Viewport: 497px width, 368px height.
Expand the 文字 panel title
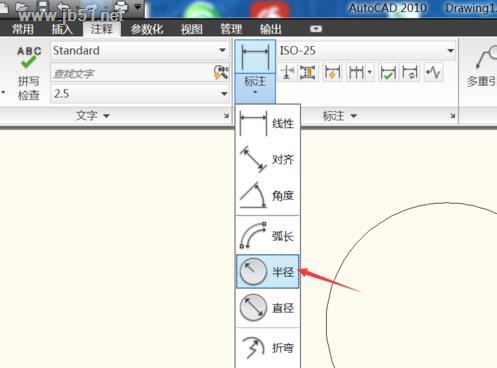click(x=93, y=116)
